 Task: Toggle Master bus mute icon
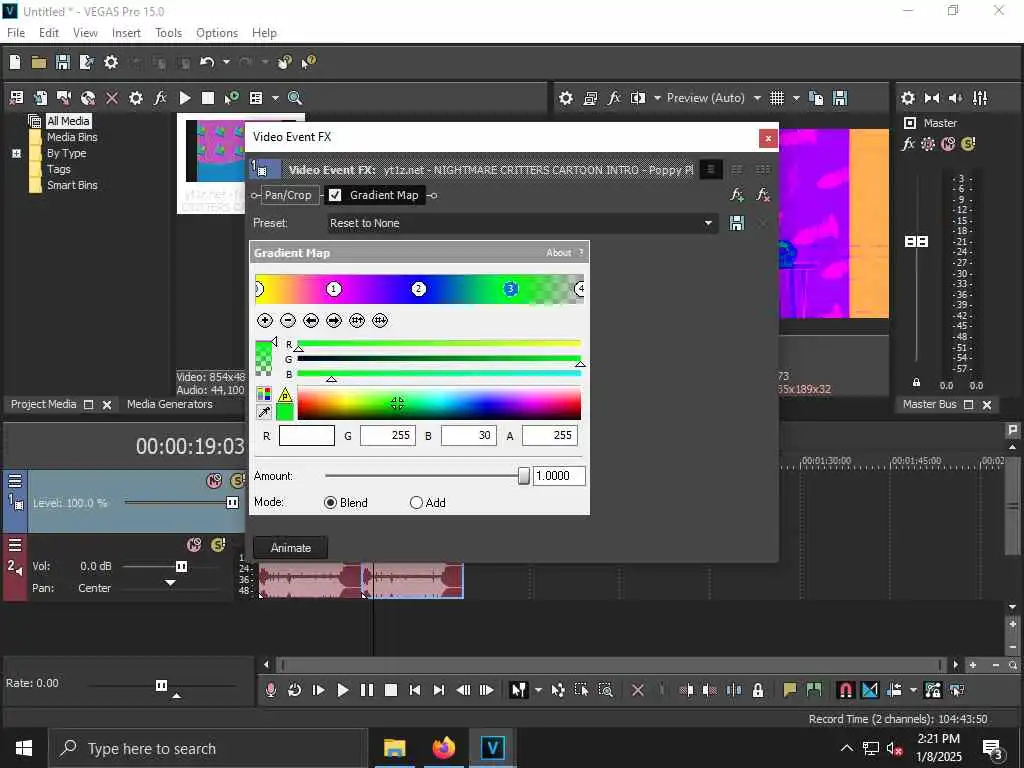[948, 144]
